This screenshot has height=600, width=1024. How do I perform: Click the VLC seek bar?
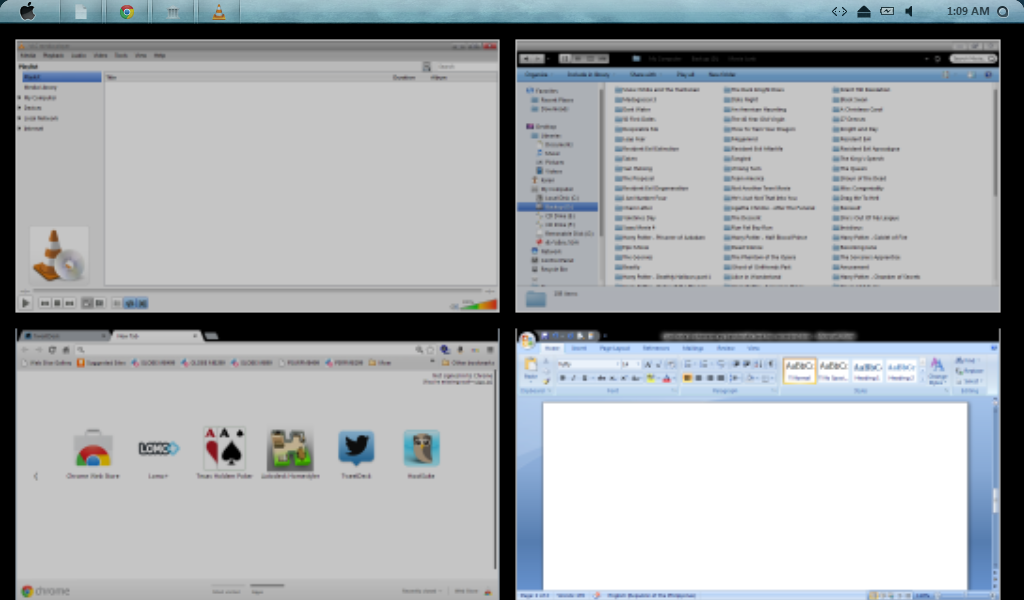257,290
